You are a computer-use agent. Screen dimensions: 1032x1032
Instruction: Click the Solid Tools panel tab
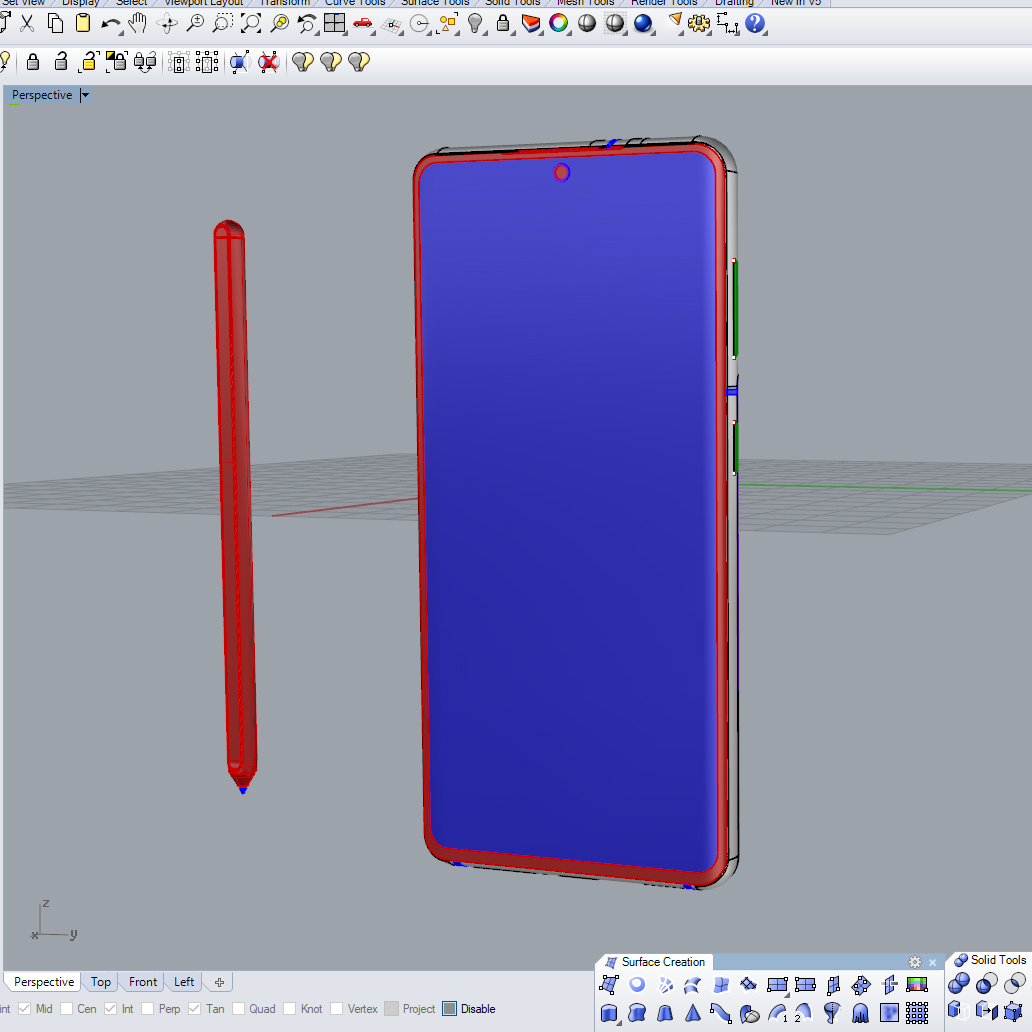point(991,960)
